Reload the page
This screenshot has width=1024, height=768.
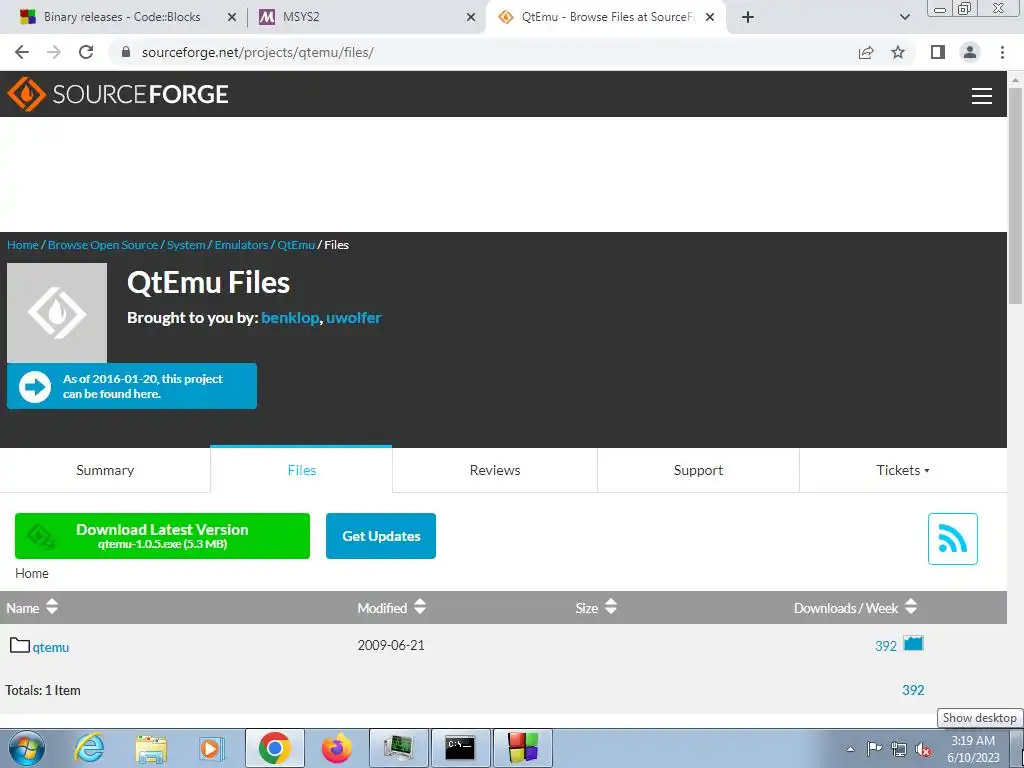(86, 52)
